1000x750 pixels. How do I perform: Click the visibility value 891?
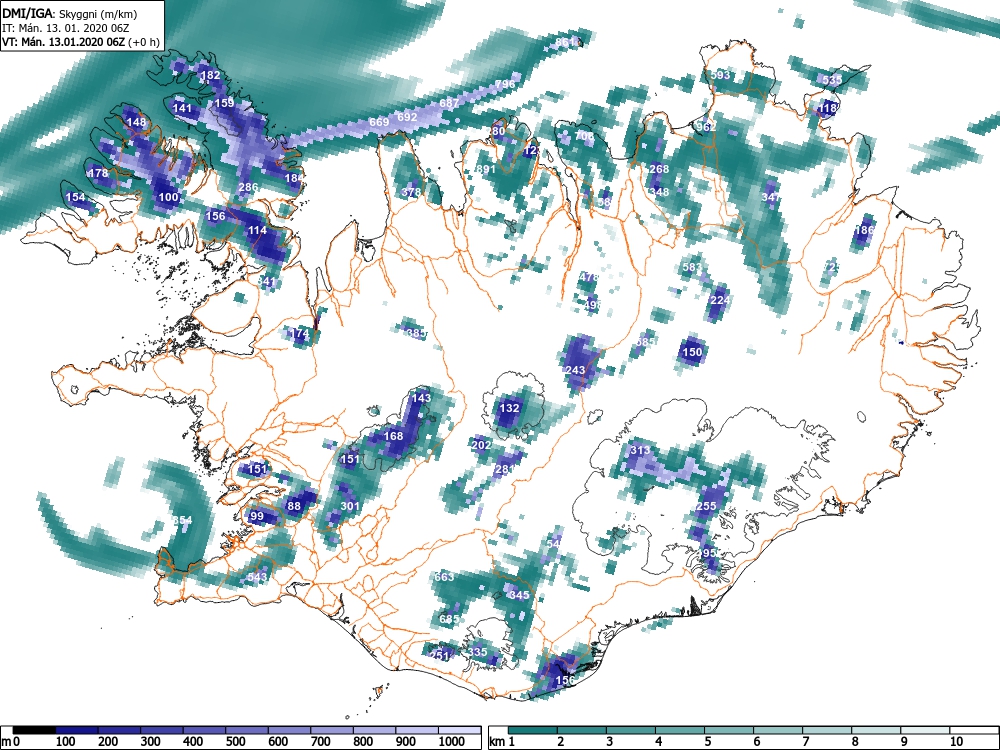click(x=486, y=169)
